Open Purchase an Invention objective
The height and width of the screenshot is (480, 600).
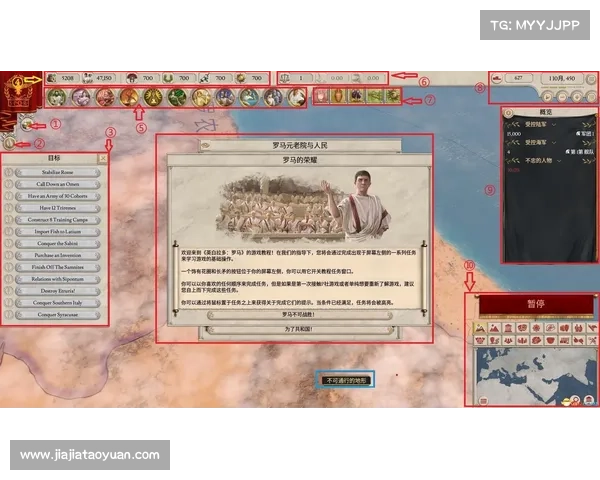pos(57,255)
